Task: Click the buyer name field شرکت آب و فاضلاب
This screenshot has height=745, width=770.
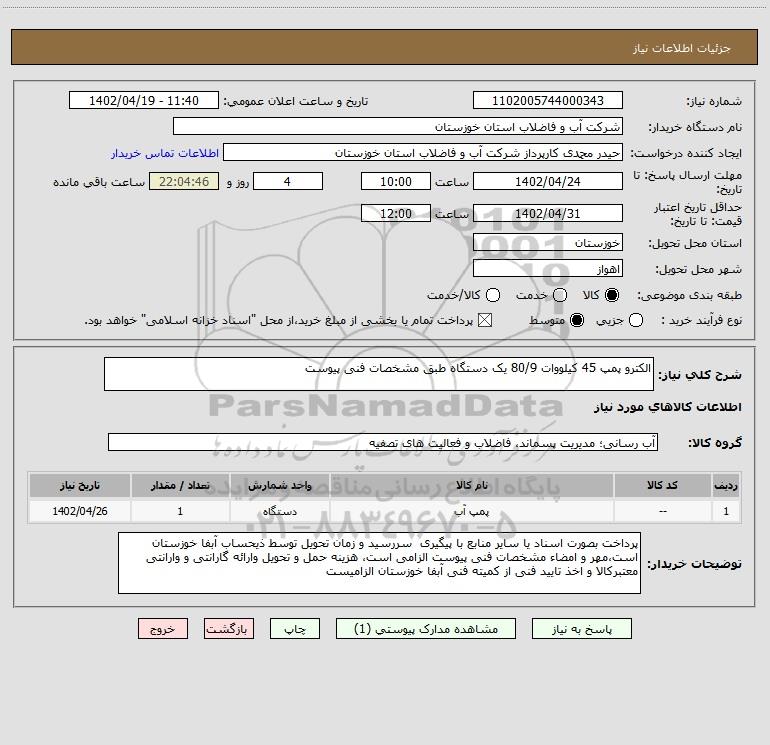Action: (x=398, y=126)
